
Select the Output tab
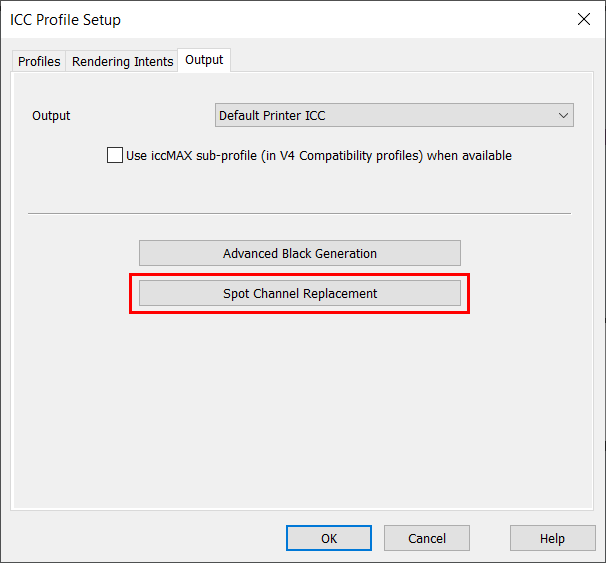(204, 60)
